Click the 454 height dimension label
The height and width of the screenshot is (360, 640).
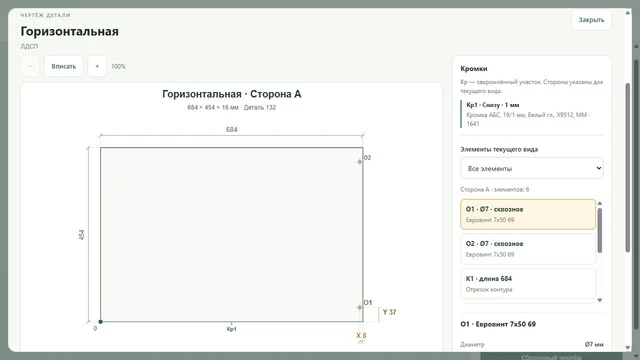click(x=82, y=235)
